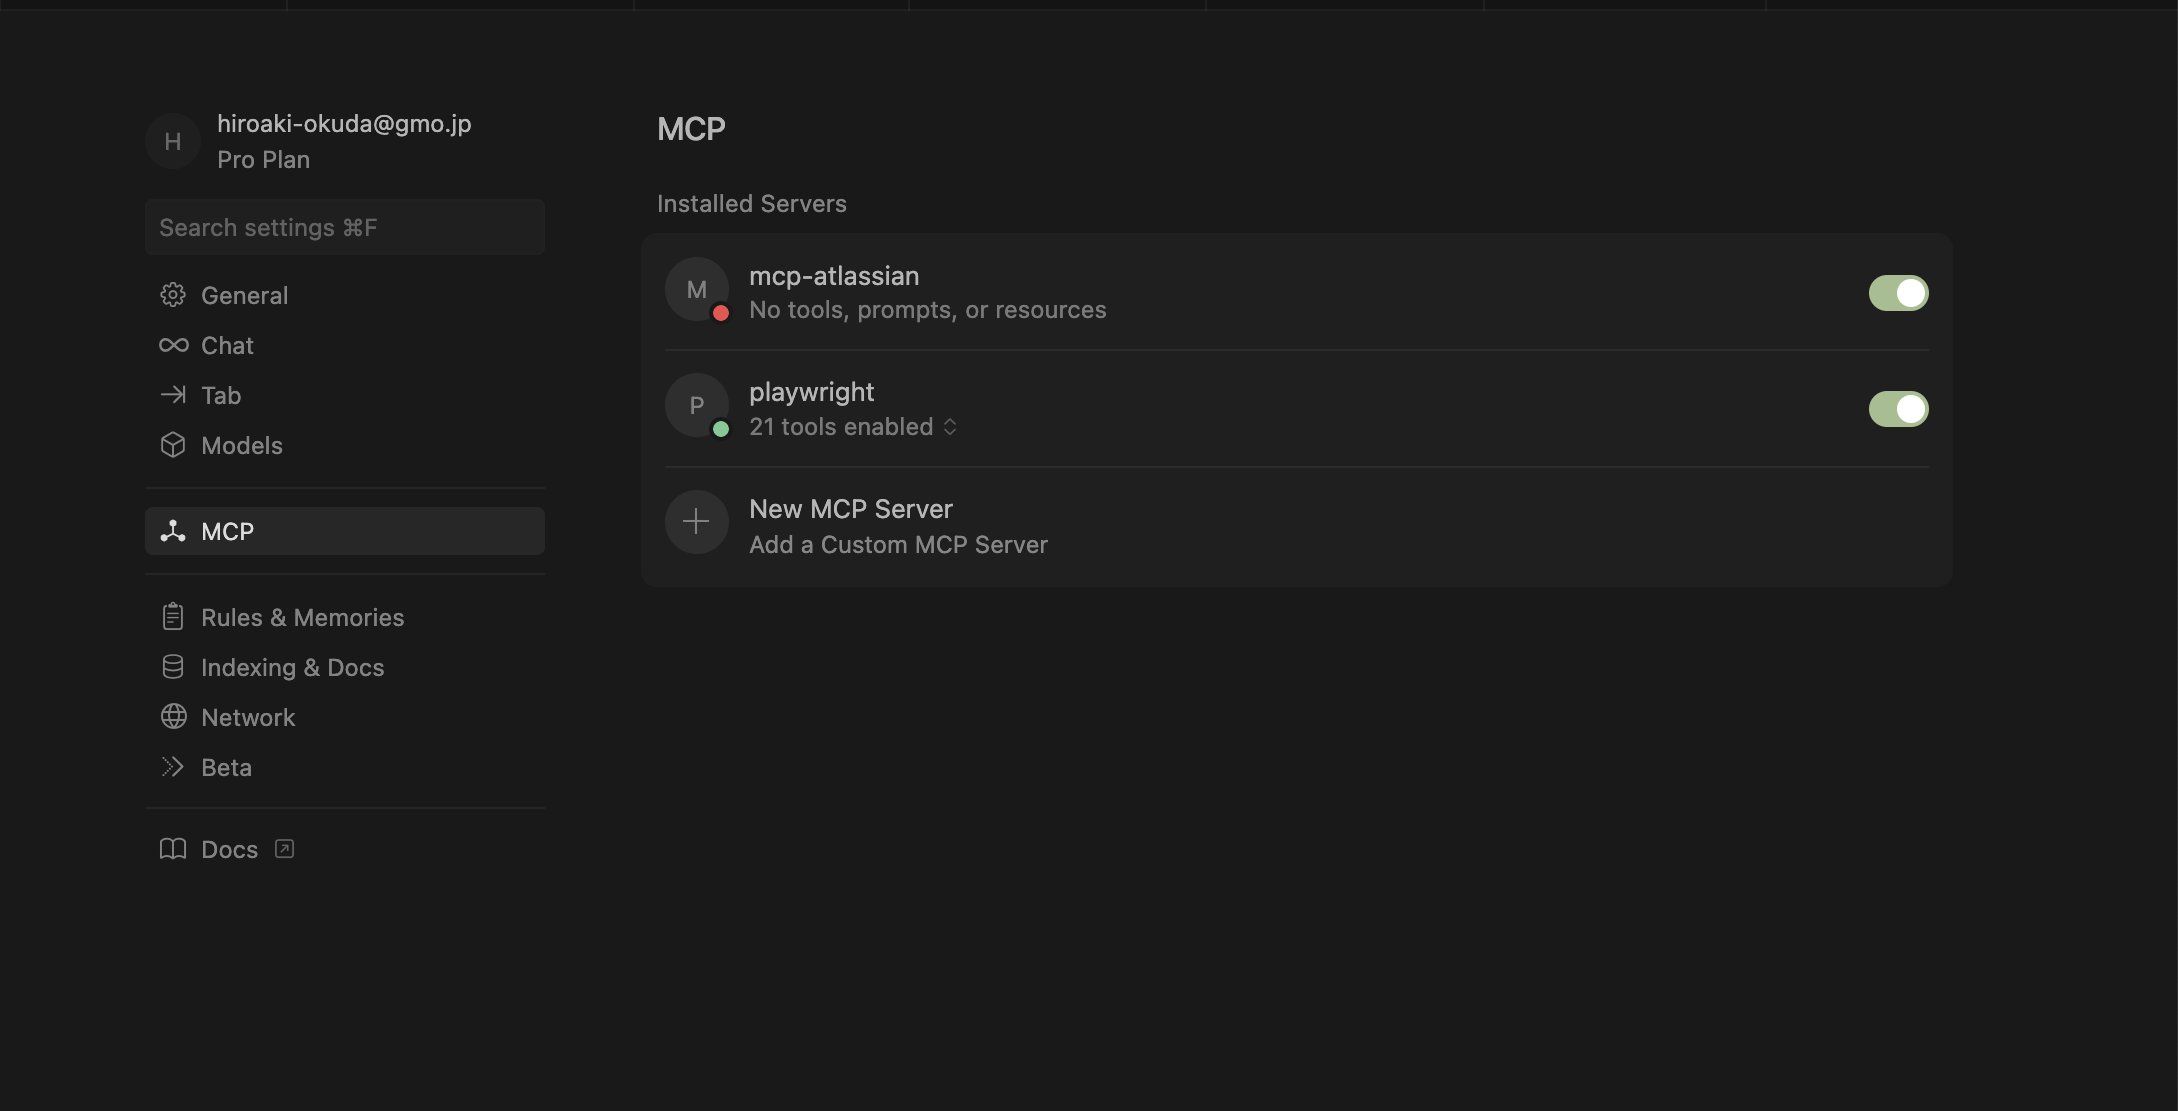
Task: Click the Beta chevrons icon
Action: click(x=173, y=767)
